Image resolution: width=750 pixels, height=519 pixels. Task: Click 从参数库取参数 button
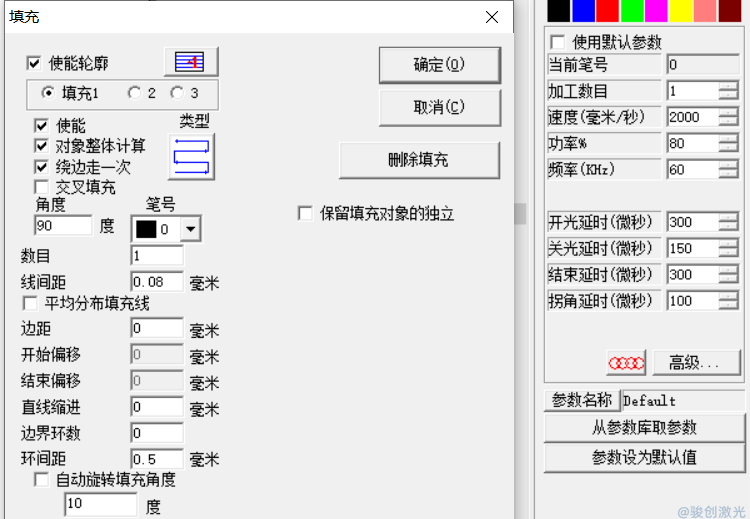(x=644, y=428)
